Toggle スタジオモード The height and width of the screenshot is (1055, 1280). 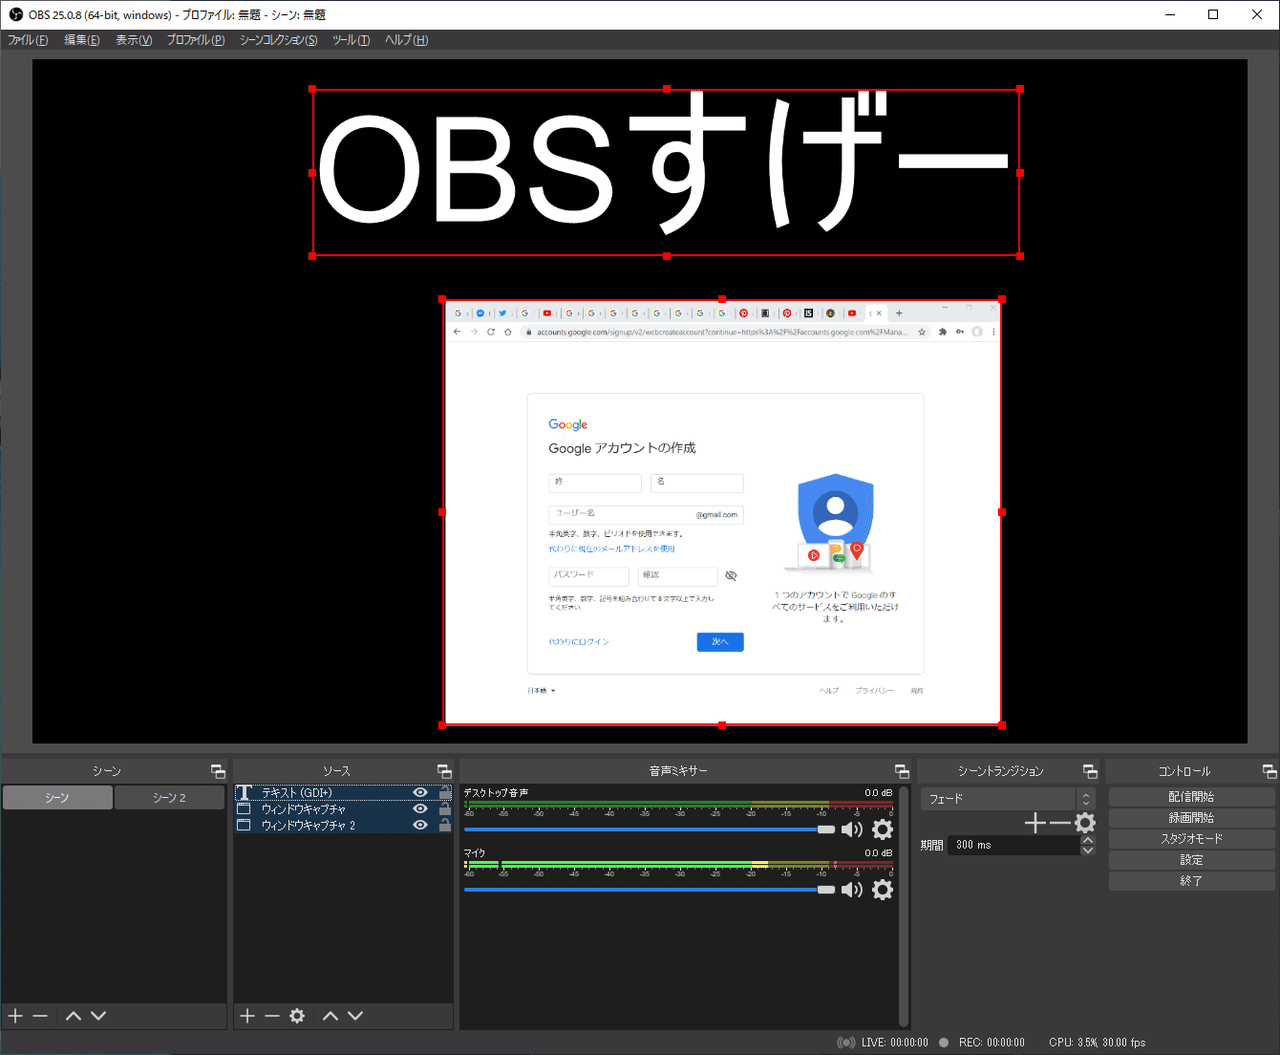click(x=1191, y=839)
